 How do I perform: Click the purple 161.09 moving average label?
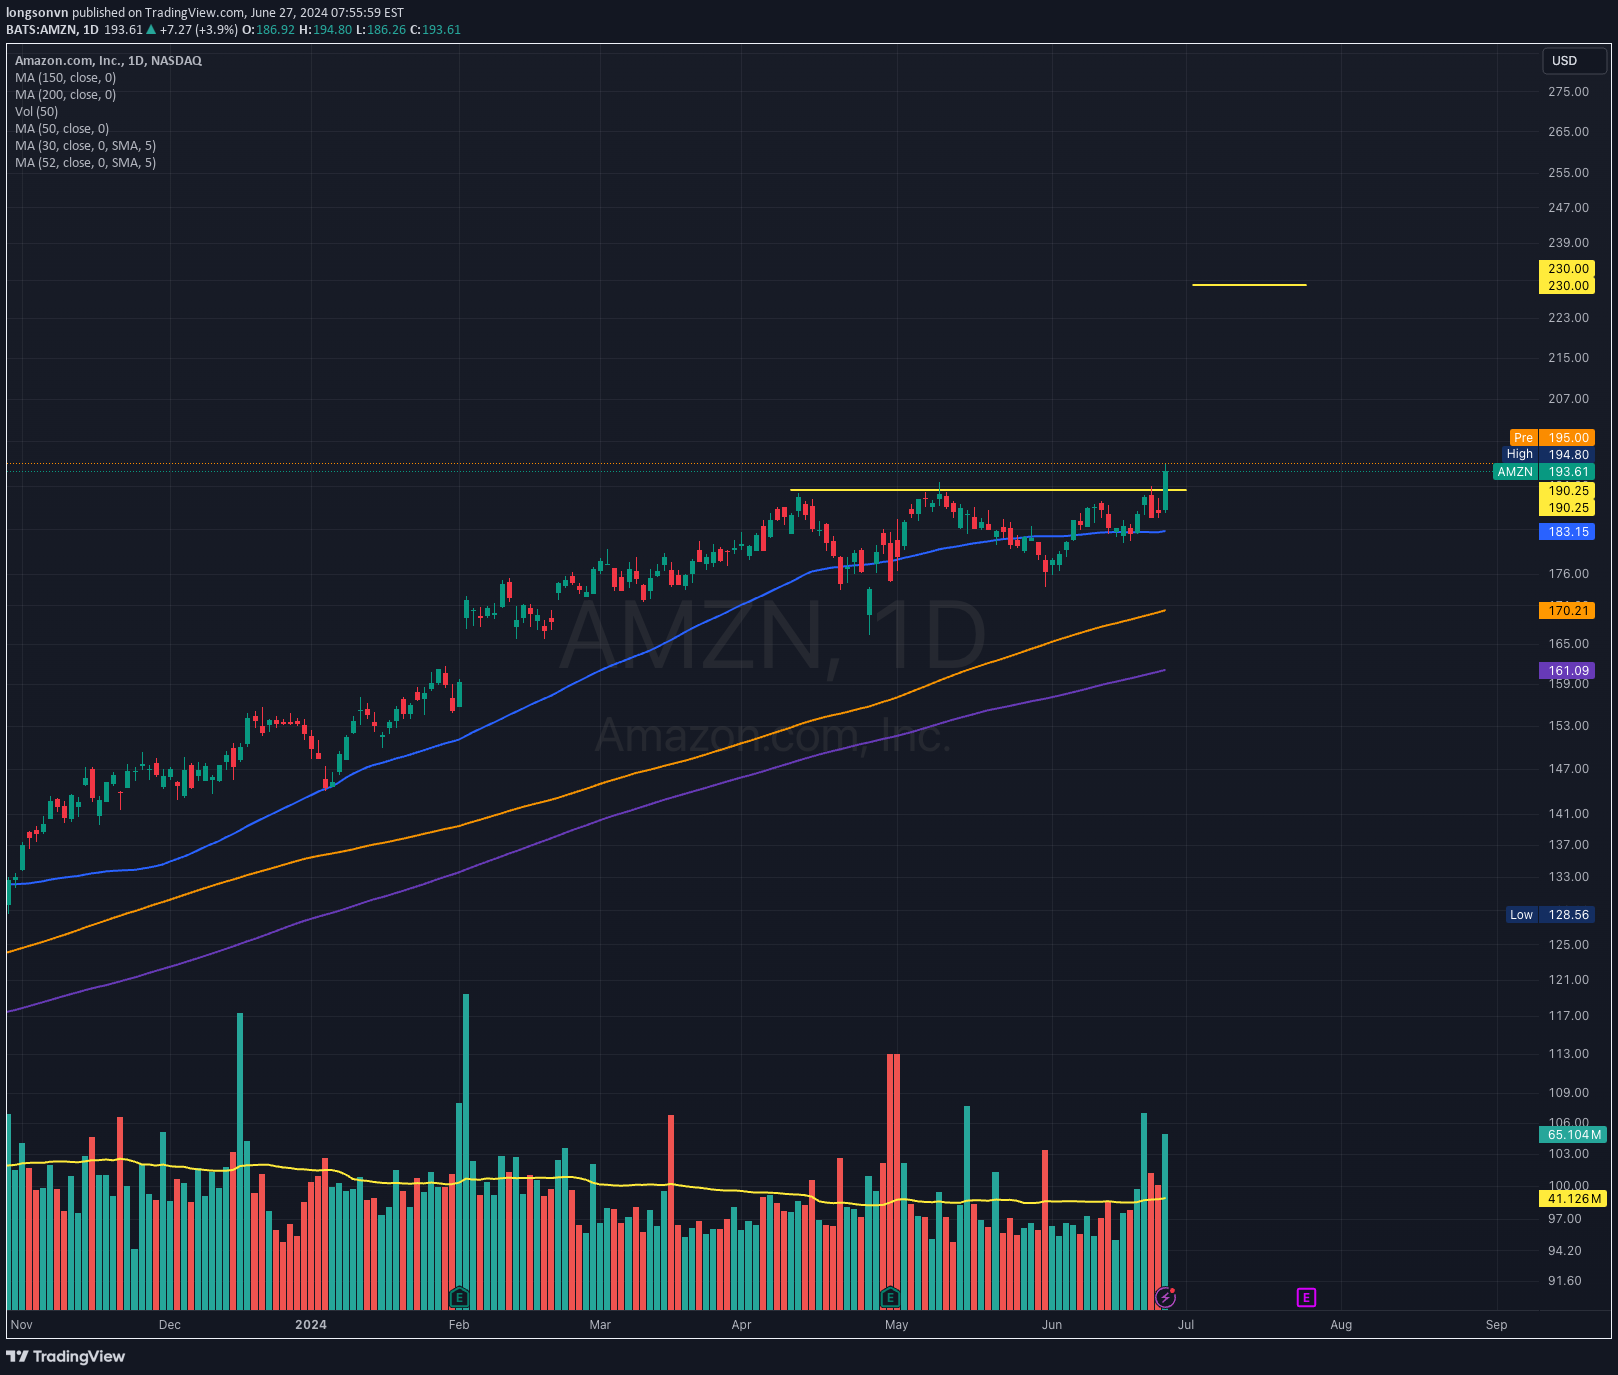[1567, 671]
